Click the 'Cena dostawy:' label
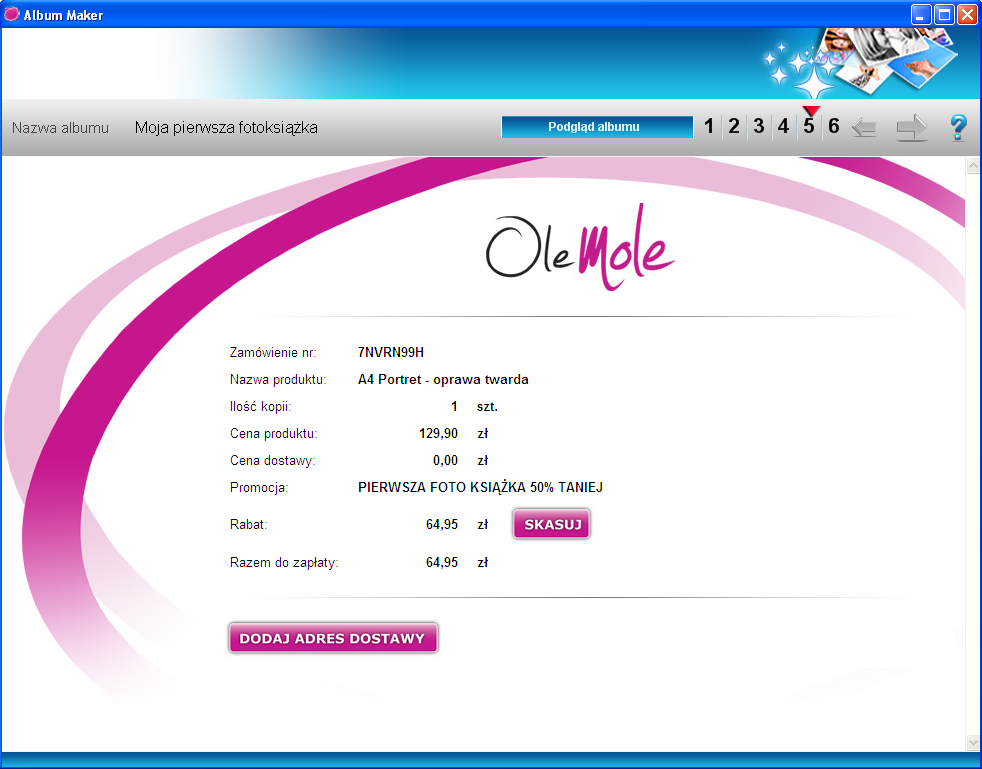The image size is (982, 769). 272,460
